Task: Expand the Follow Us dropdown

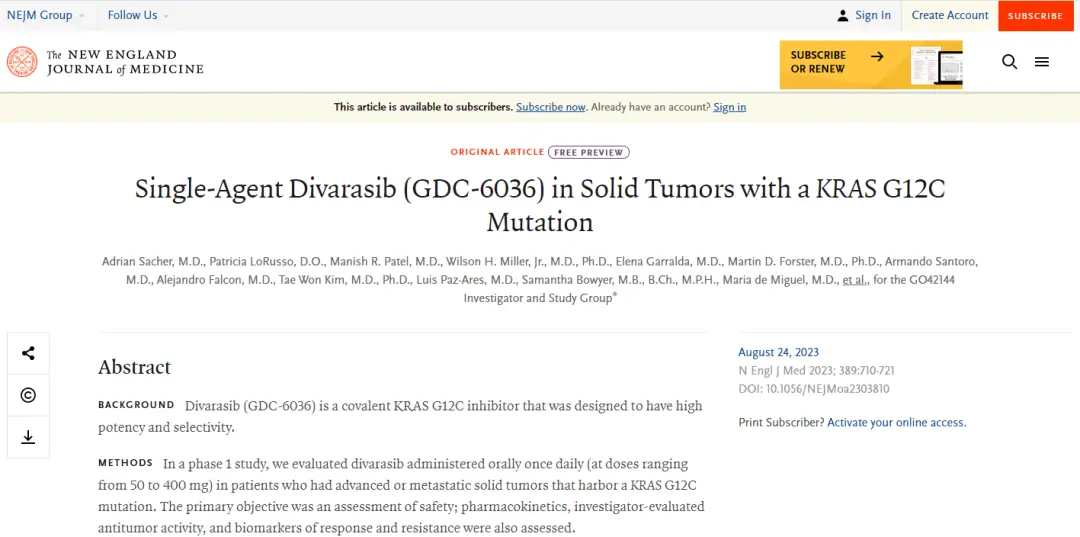Action: tap(138, 15)
